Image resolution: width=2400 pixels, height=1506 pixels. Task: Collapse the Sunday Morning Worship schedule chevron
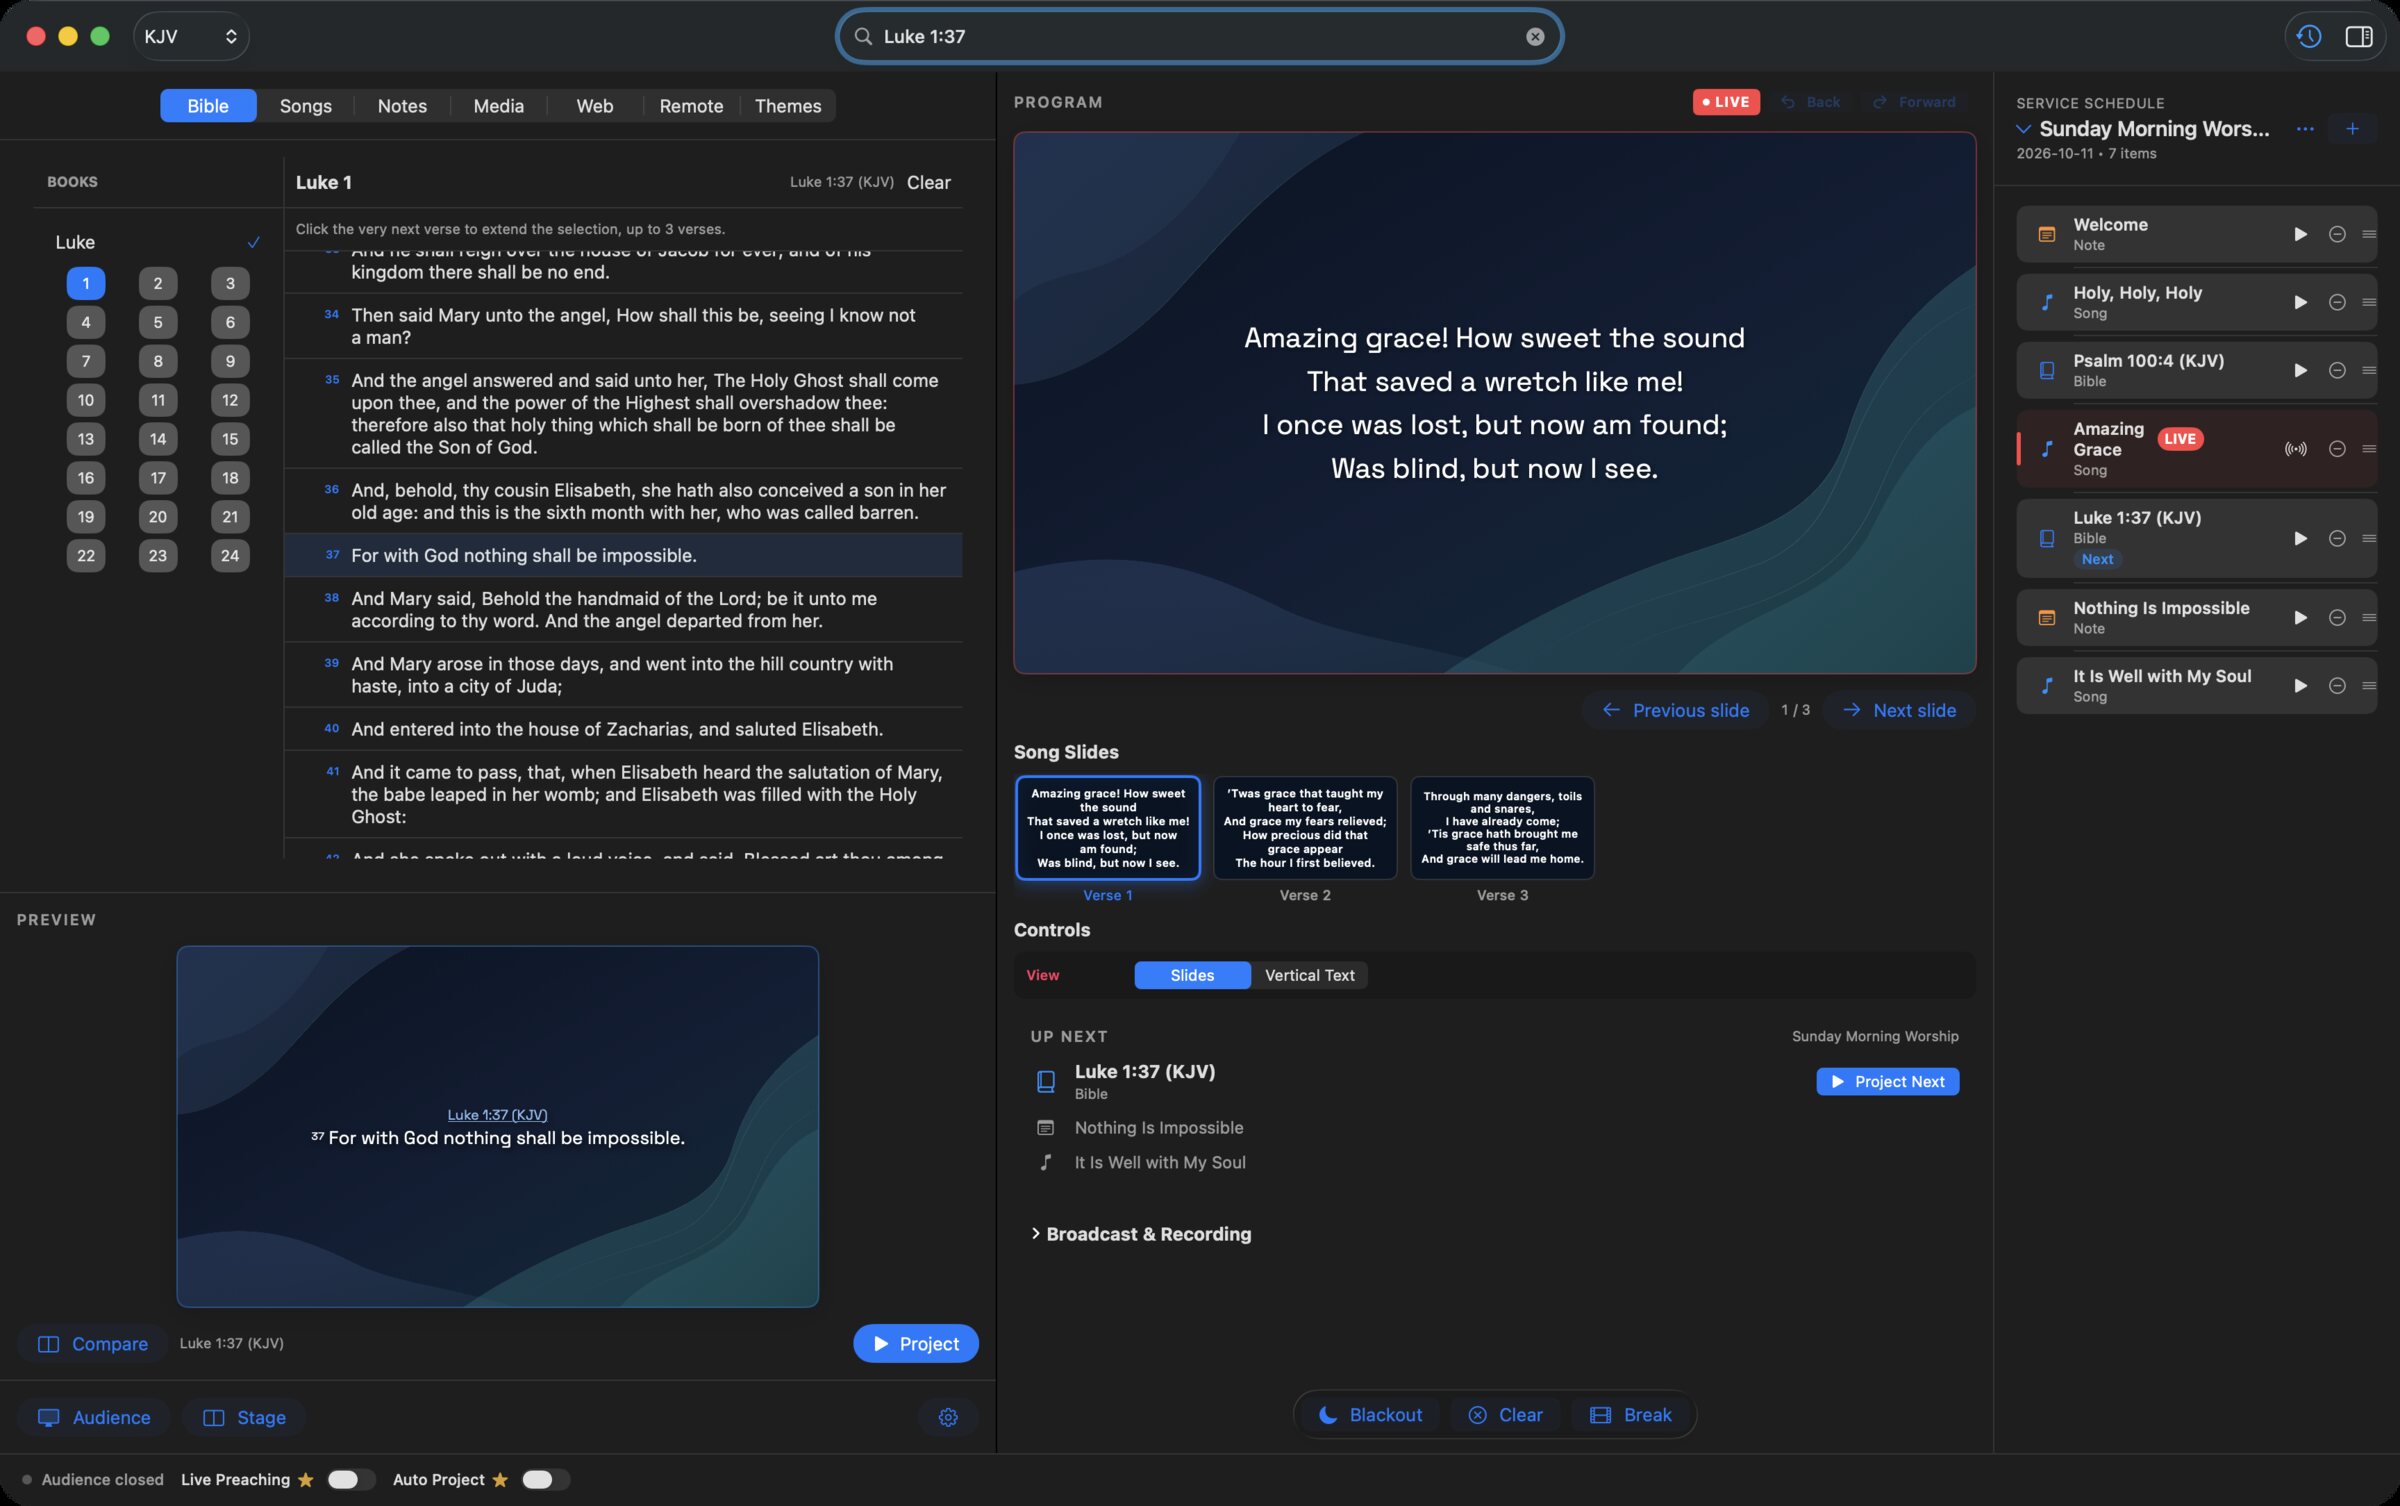click(x=2023, y=129)
